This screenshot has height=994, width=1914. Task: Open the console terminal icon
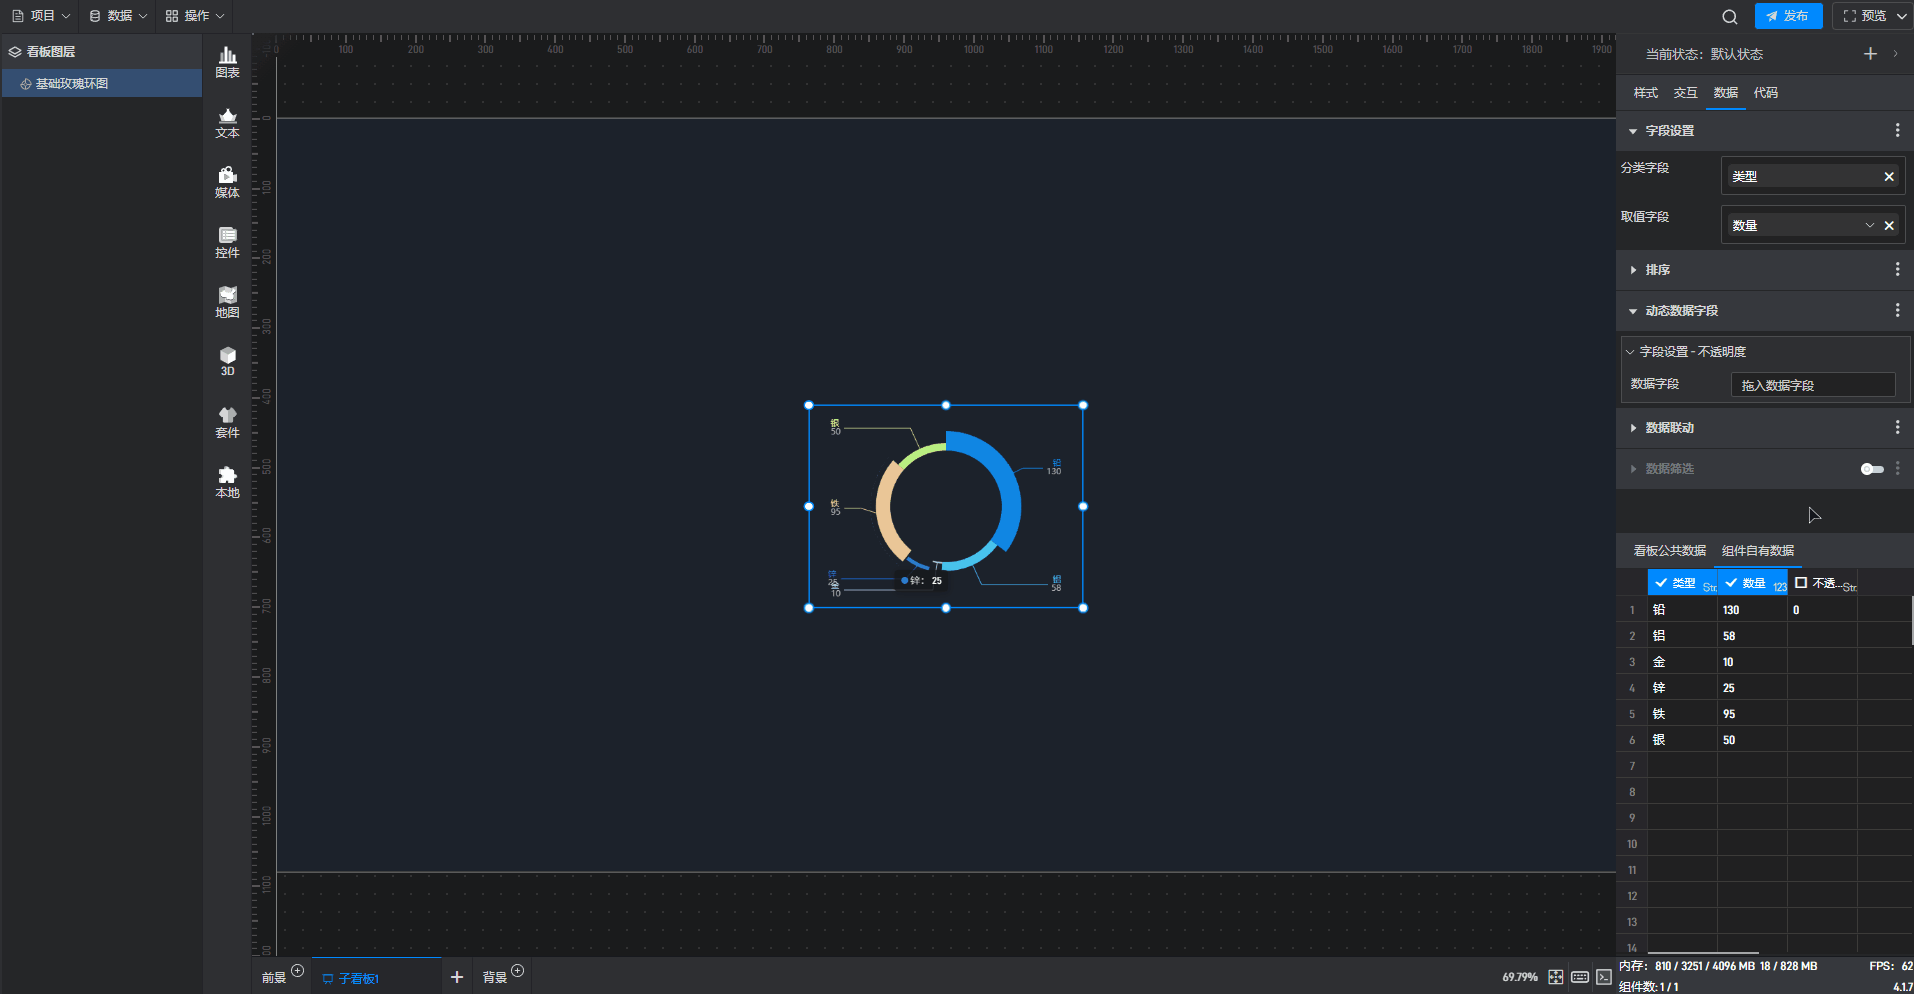pyautogui.click(x=1604, y=977)
